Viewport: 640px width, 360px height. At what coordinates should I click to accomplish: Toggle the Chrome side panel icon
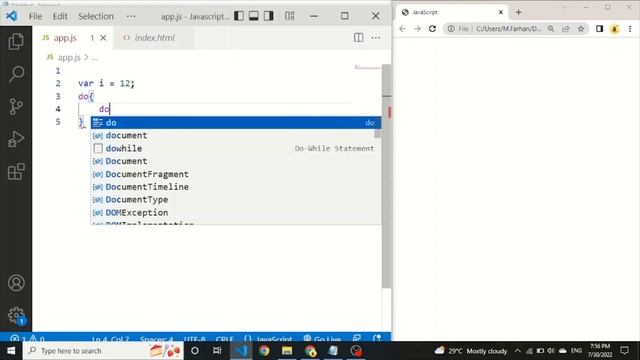[x=599, y=29]
